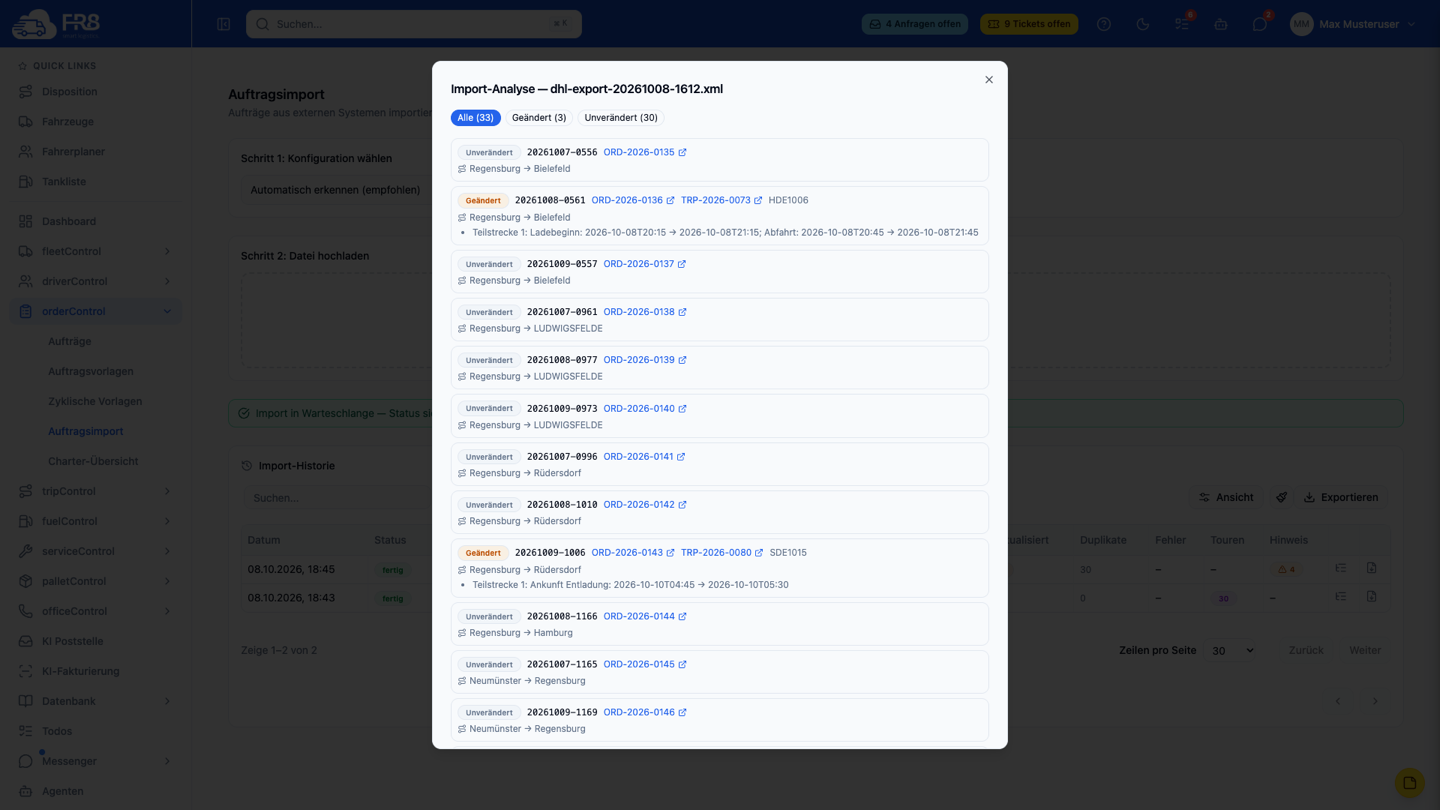Click the Exportieren button
This screenshot has width=1440, height=810.
pyautogui.click(x=1341, y=497)
